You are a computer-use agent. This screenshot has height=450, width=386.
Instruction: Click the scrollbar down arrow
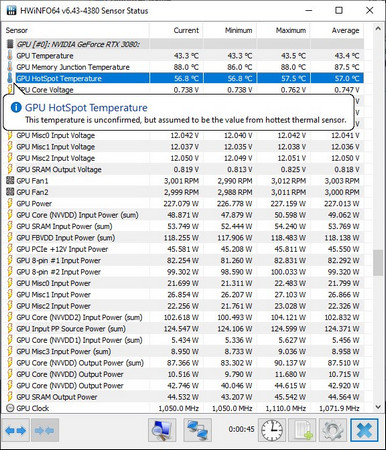click(378, 407)
